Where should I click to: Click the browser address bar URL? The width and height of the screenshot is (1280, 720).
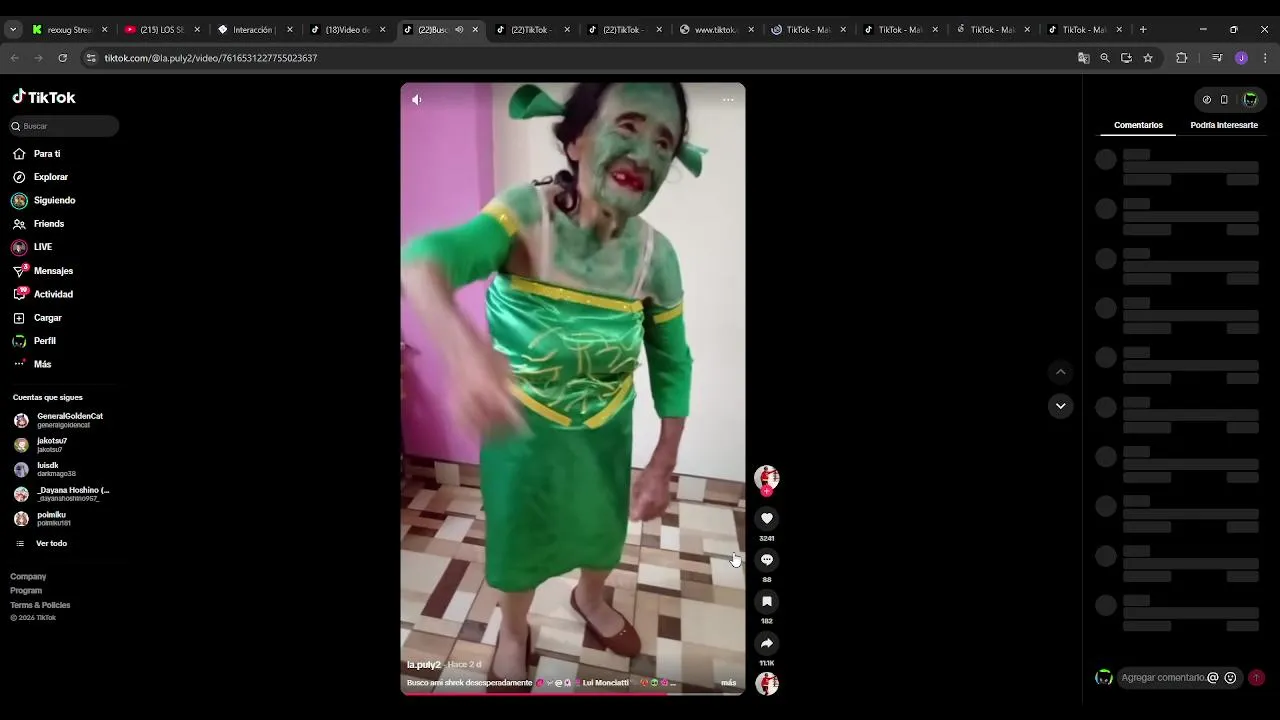(x=211, y=58)
